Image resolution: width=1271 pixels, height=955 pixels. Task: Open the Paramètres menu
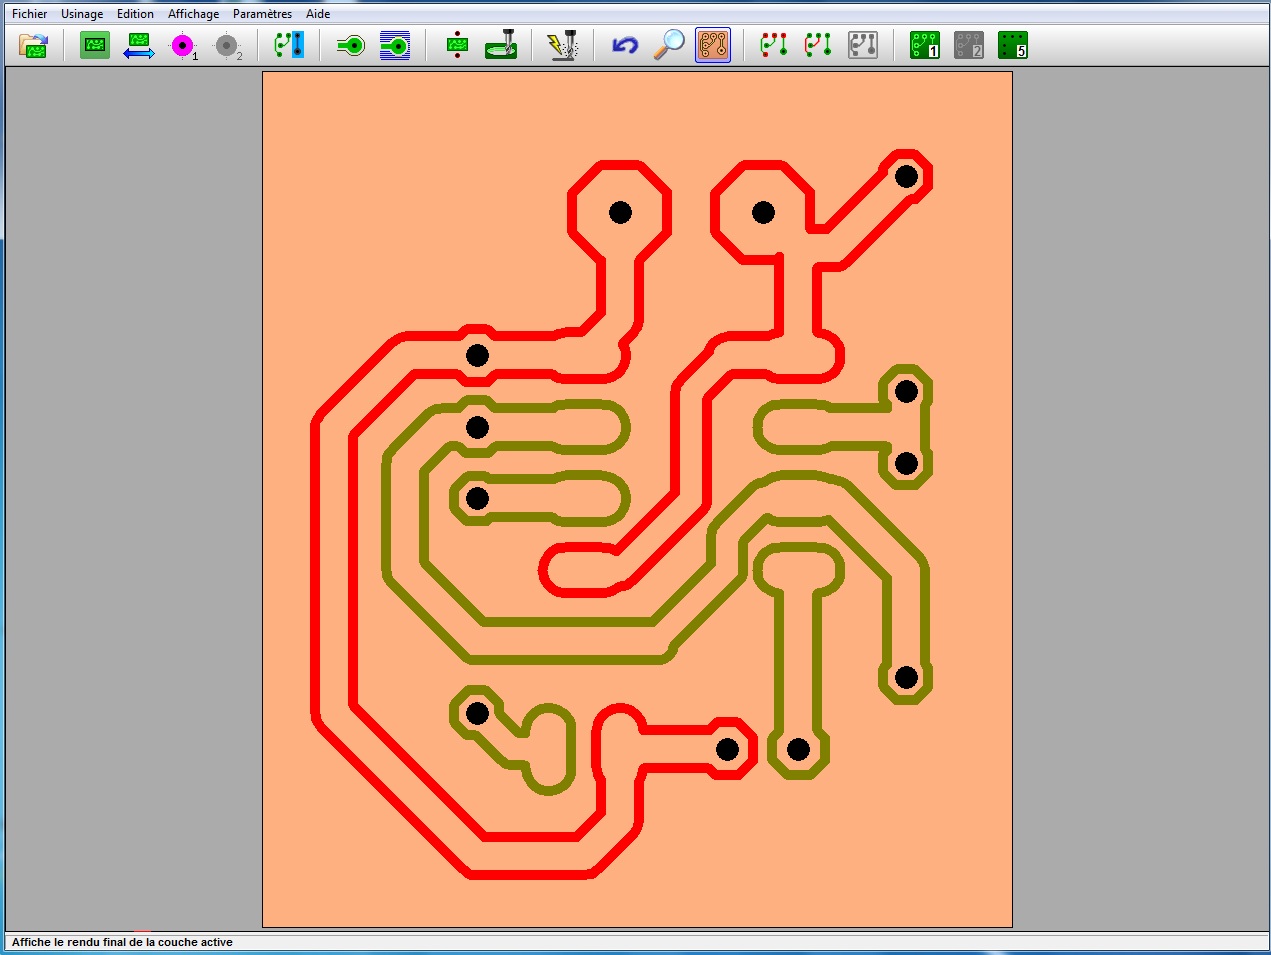262,14
